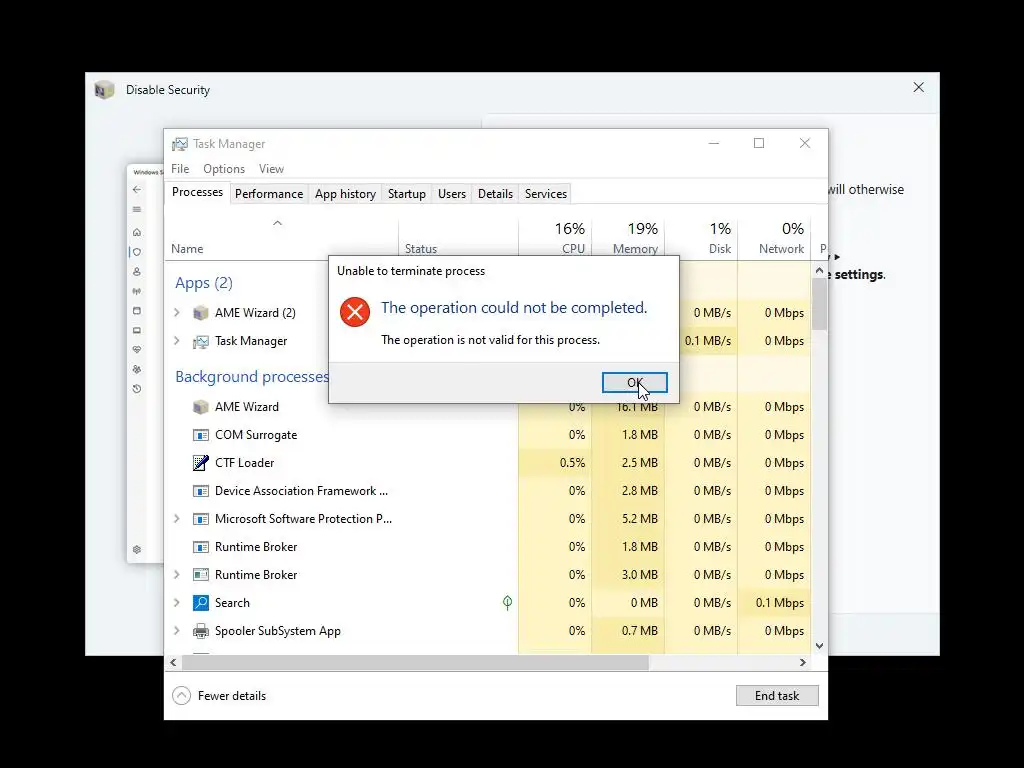Click the Disable Security window icon

(104, 89)
